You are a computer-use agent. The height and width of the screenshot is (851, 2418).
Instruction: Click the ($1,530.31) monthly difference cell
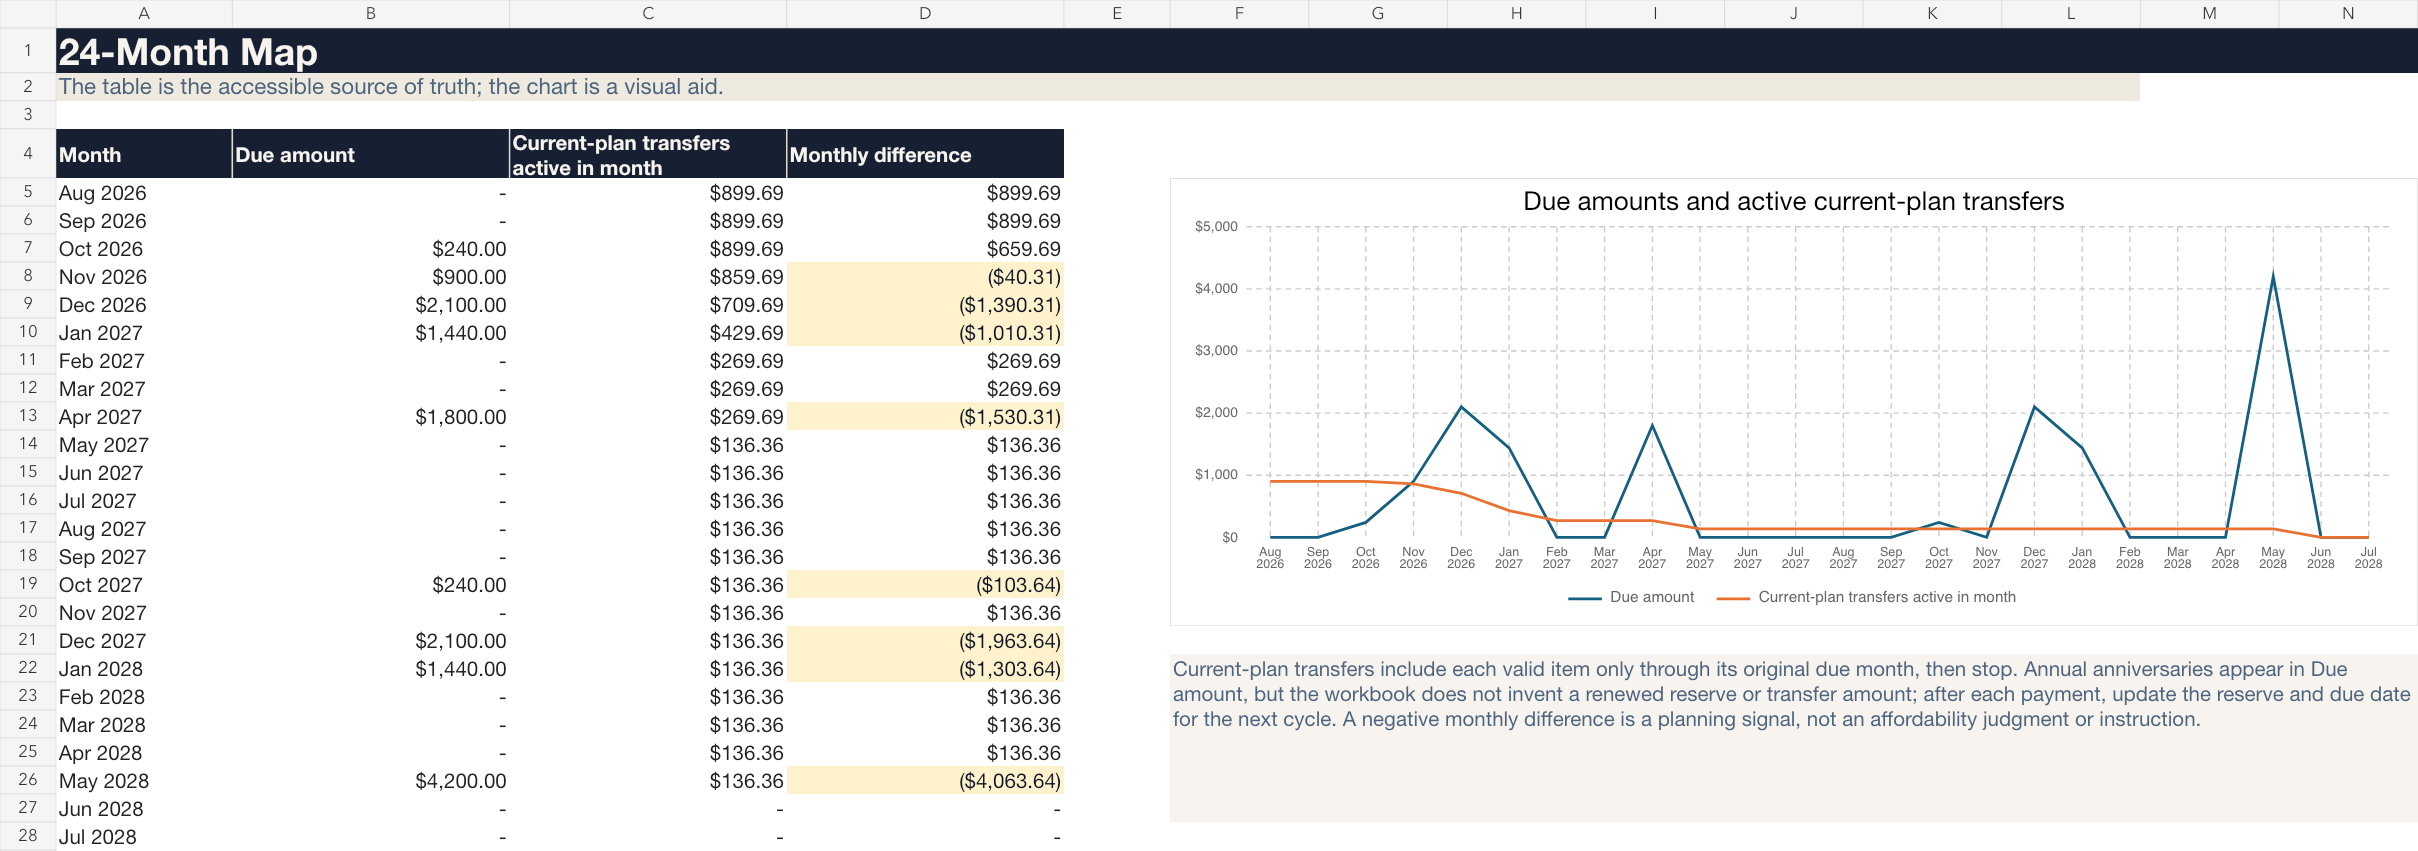pyautogui.click(x=925, y=417)
